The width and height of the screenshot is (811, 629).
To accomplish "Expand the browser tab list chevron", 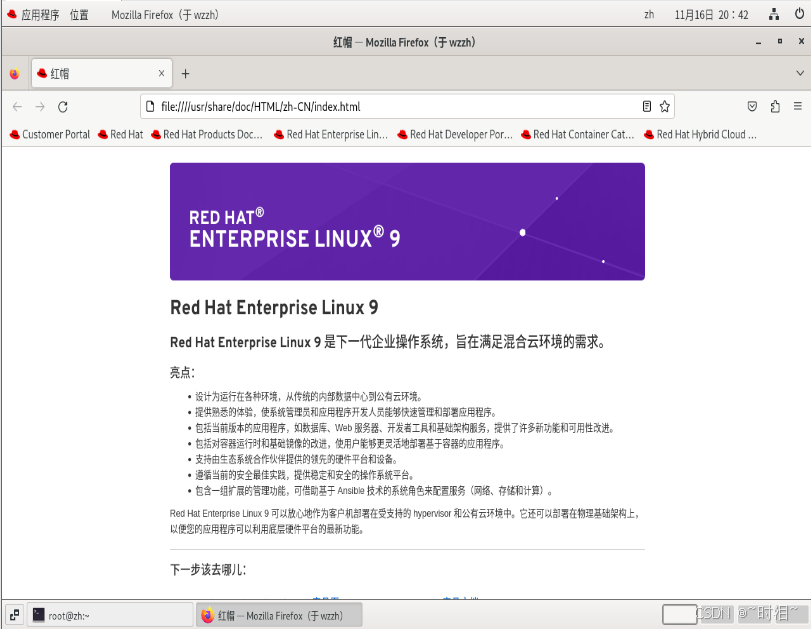I will (798, 72).
